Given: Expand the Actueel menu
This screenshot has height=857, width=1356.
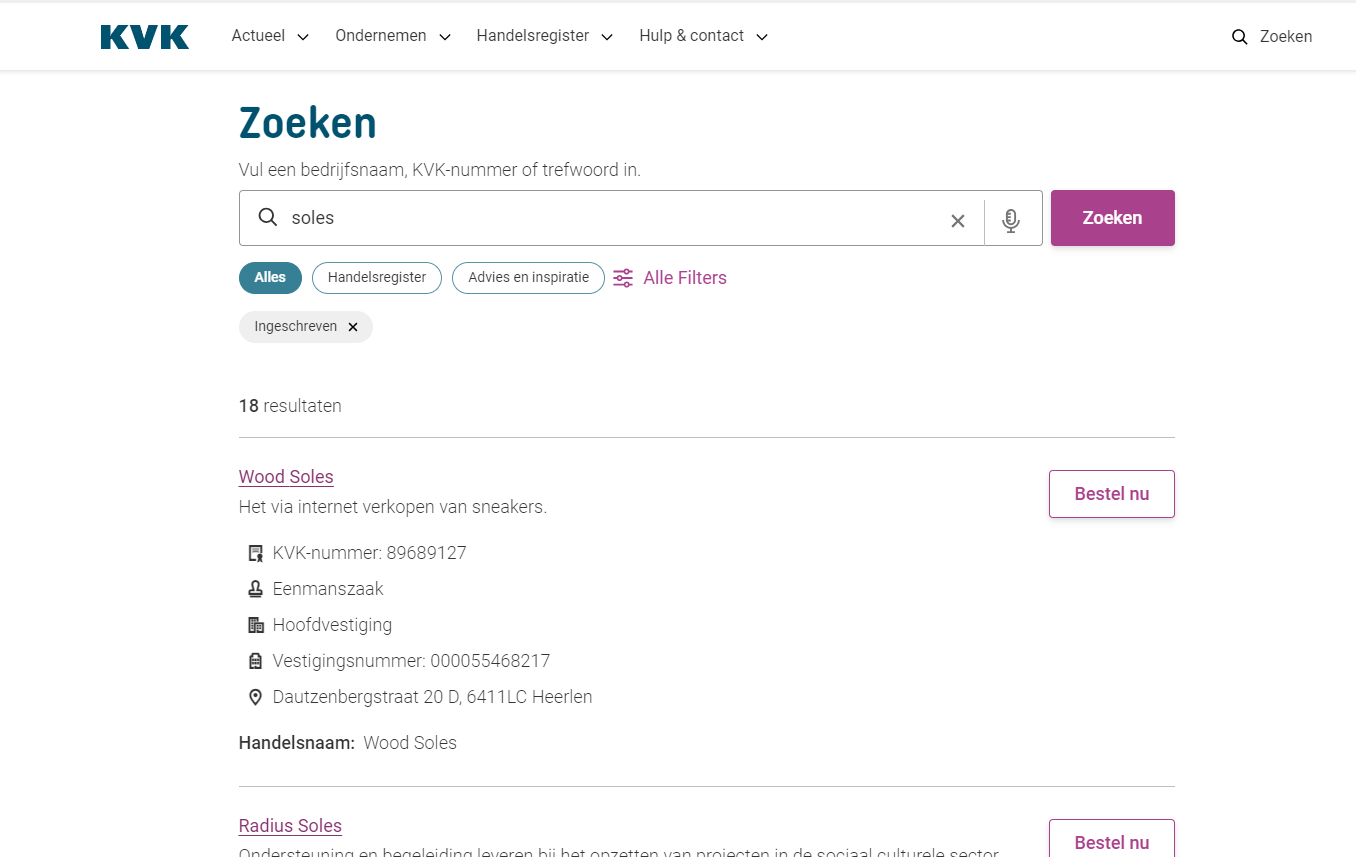Looking at the screenshot, I should [x=270, y=36].
